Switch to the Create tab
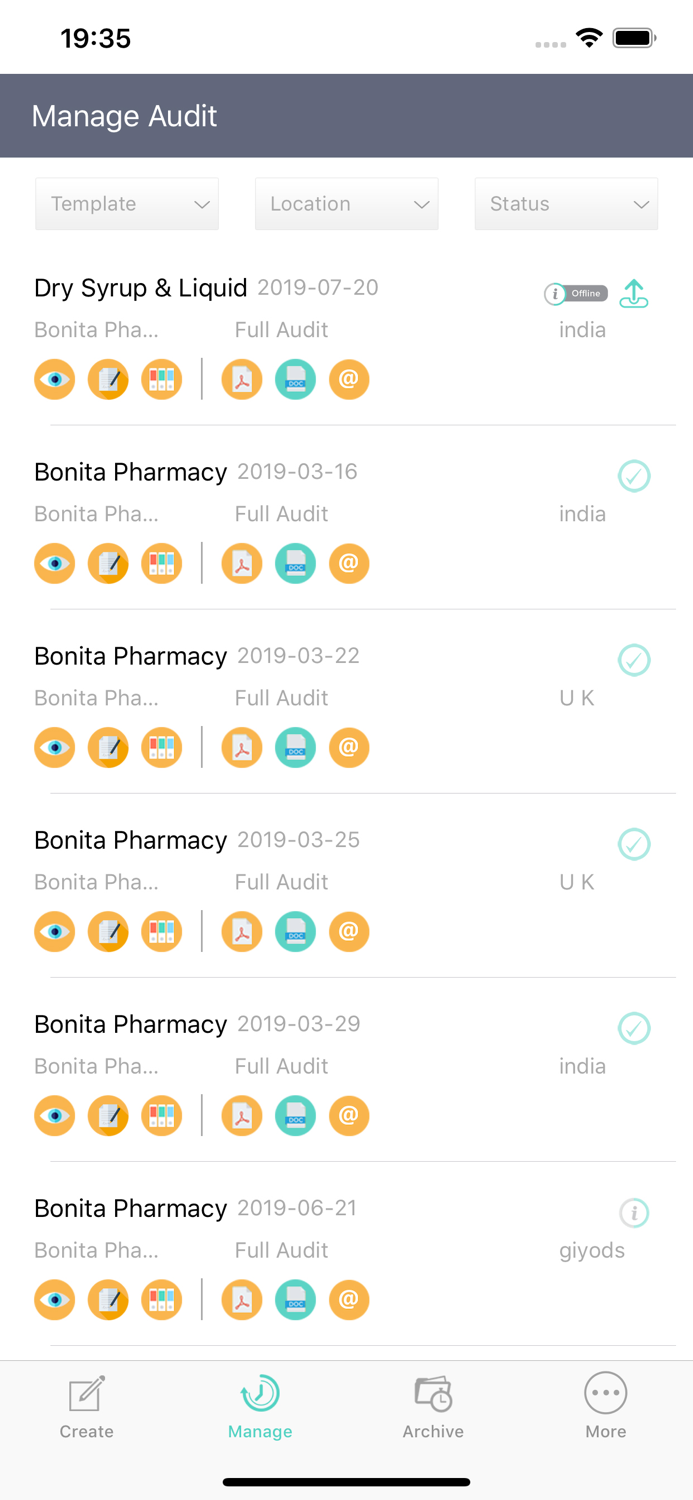 pos(87,1406)
